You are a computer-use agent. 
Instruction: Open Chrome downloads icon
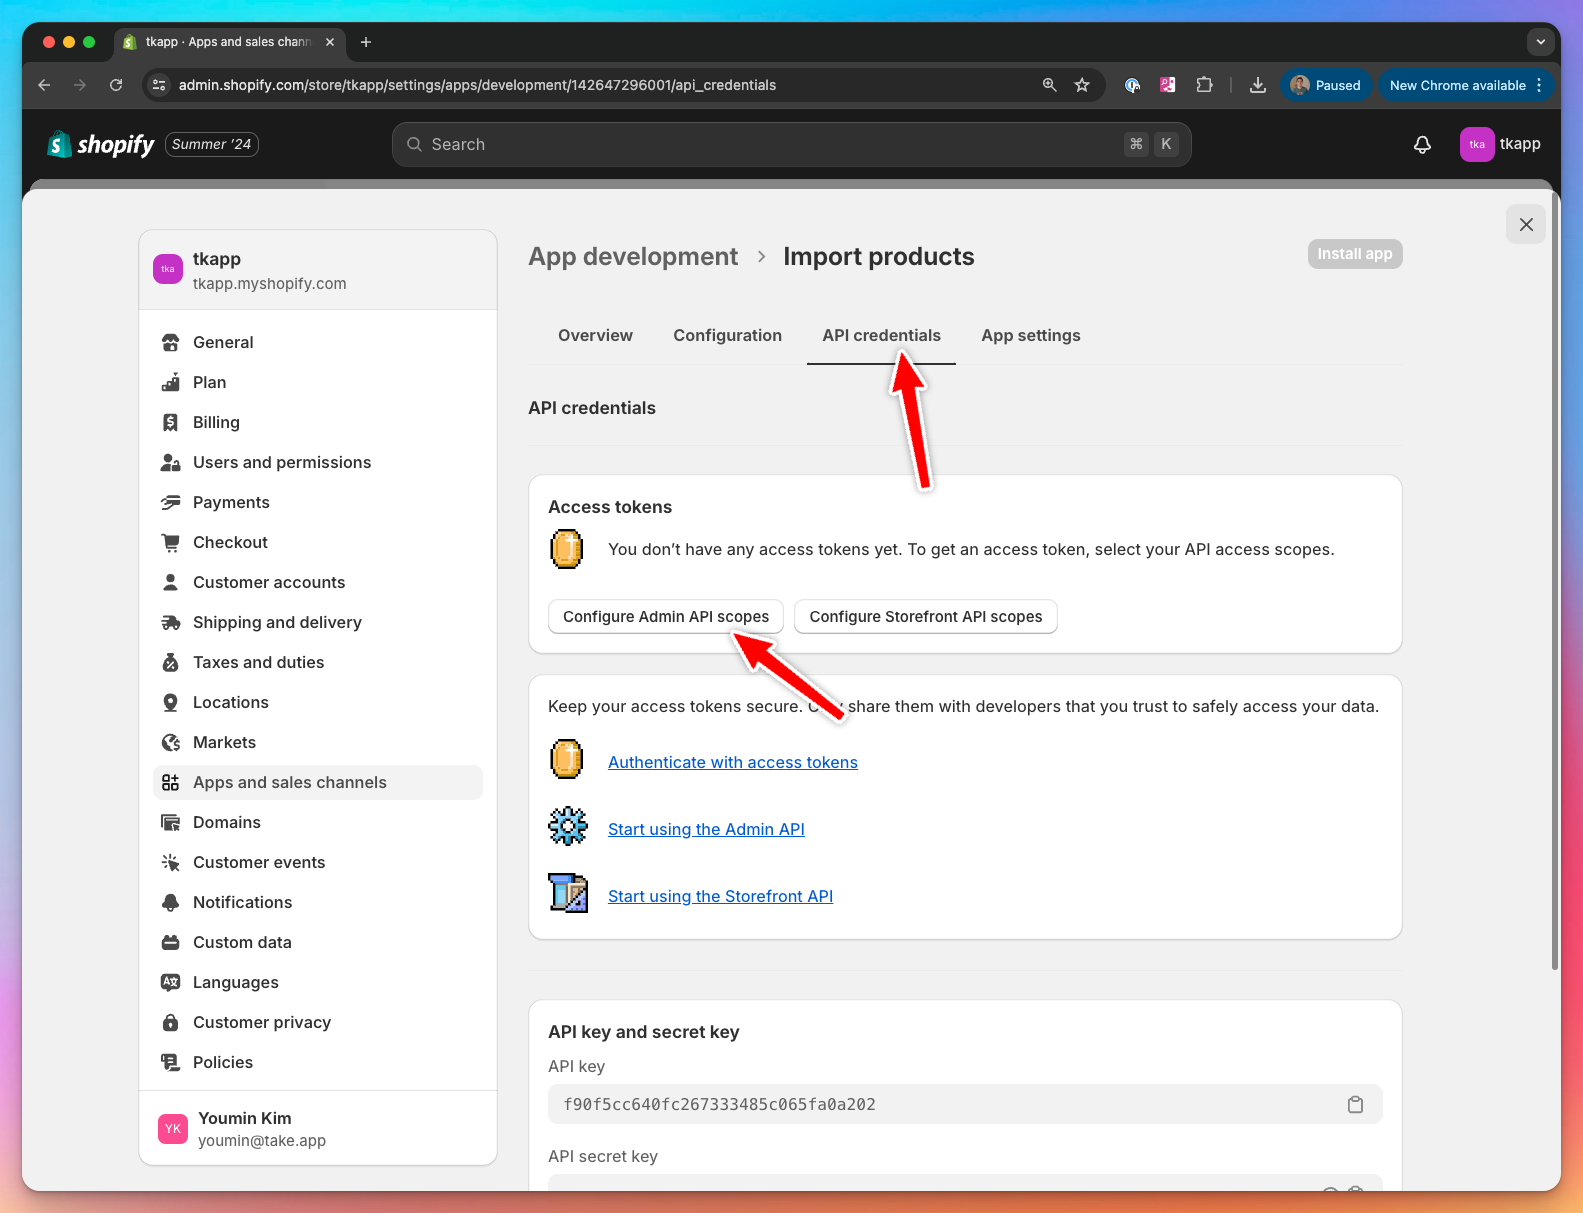(1258, 85)
